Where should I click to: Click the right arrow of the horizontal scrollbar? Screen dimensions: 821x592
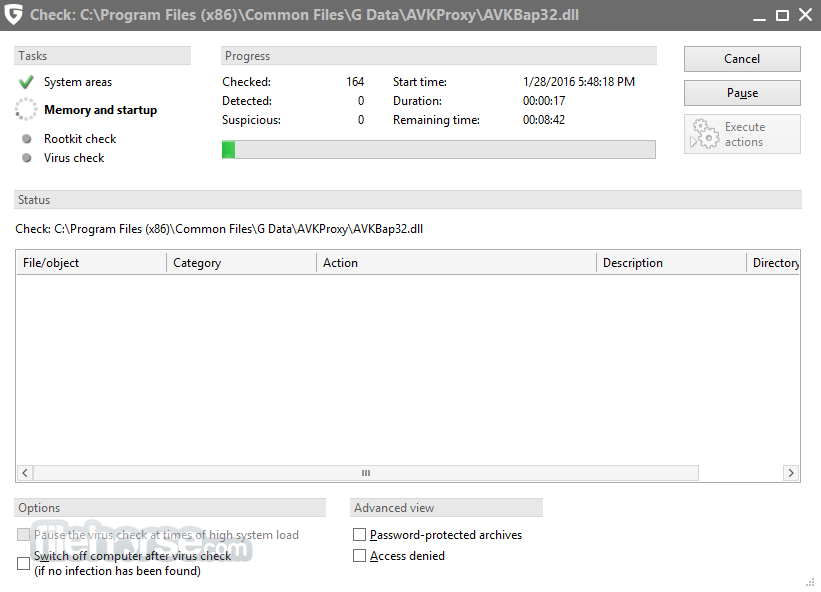791,473
